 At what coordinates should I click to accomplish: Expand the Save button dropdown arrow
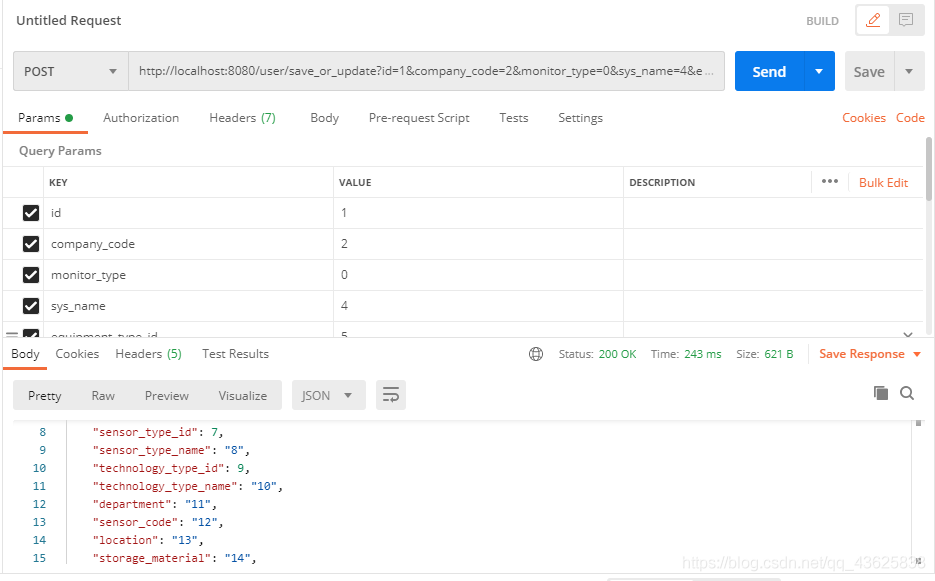(x=909, y=72)
